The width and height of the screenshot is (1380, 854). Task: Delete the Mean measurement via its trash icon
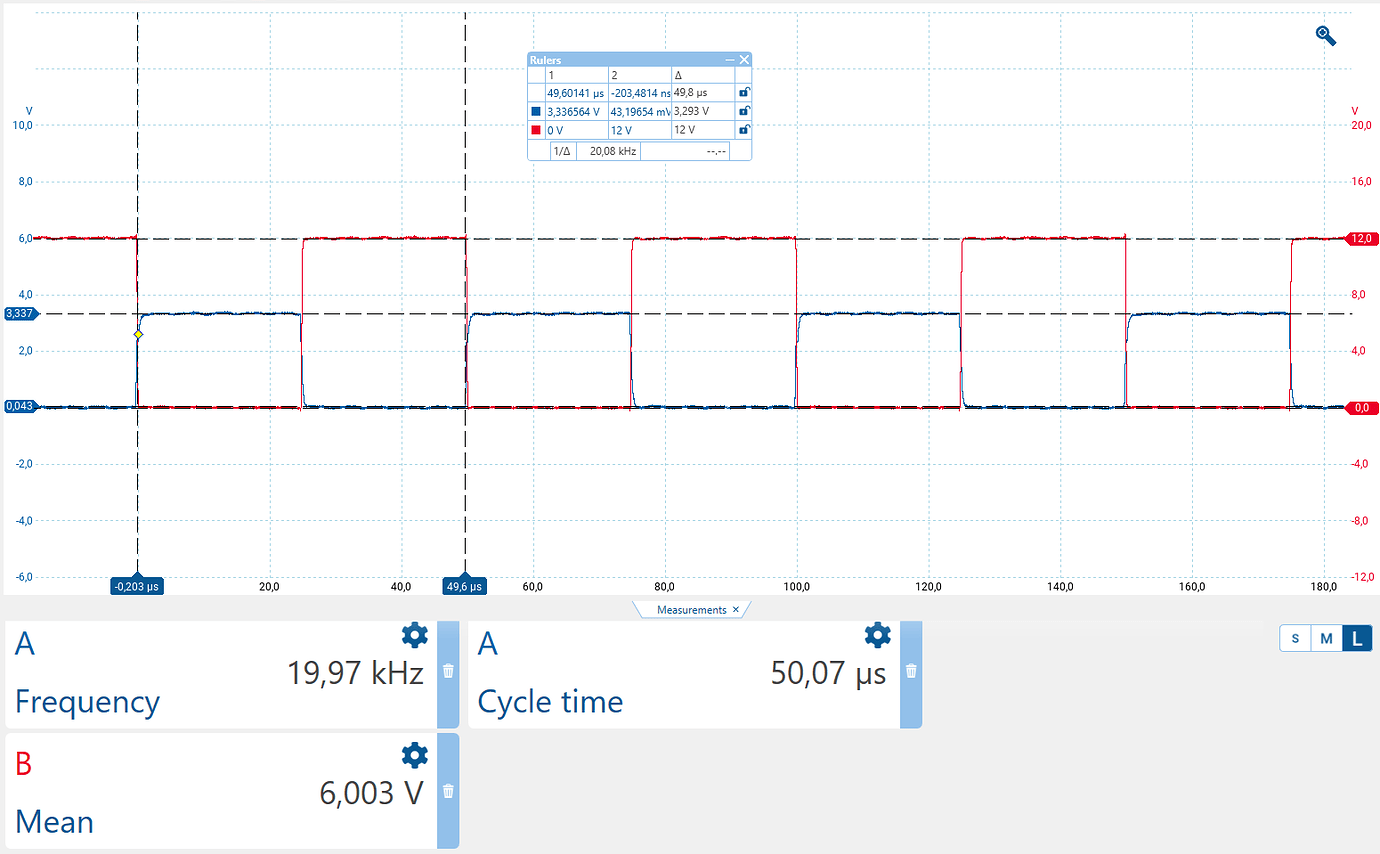coord(447,790)
